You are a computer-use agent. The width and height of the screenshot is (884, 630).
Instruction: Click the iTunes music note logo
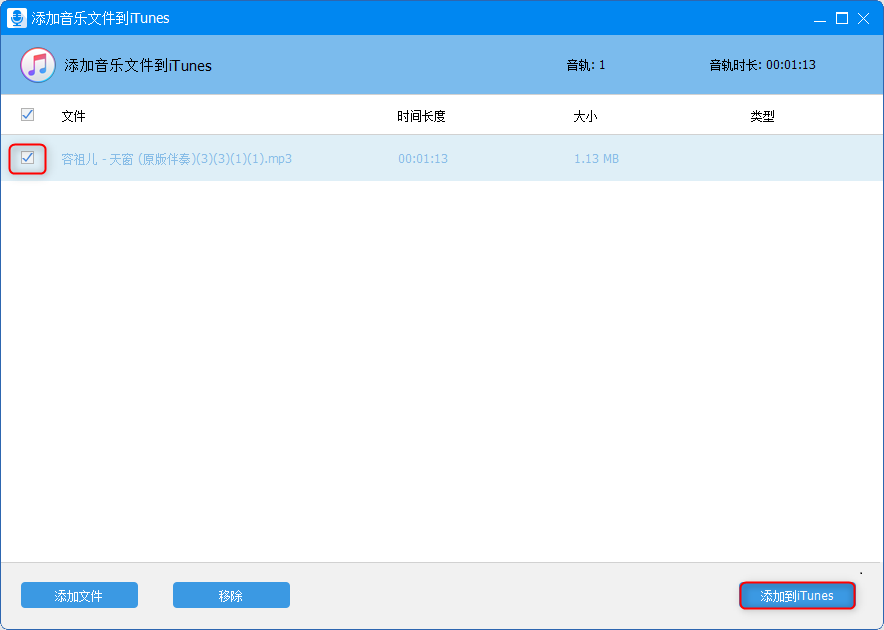[x=38, y=65]
